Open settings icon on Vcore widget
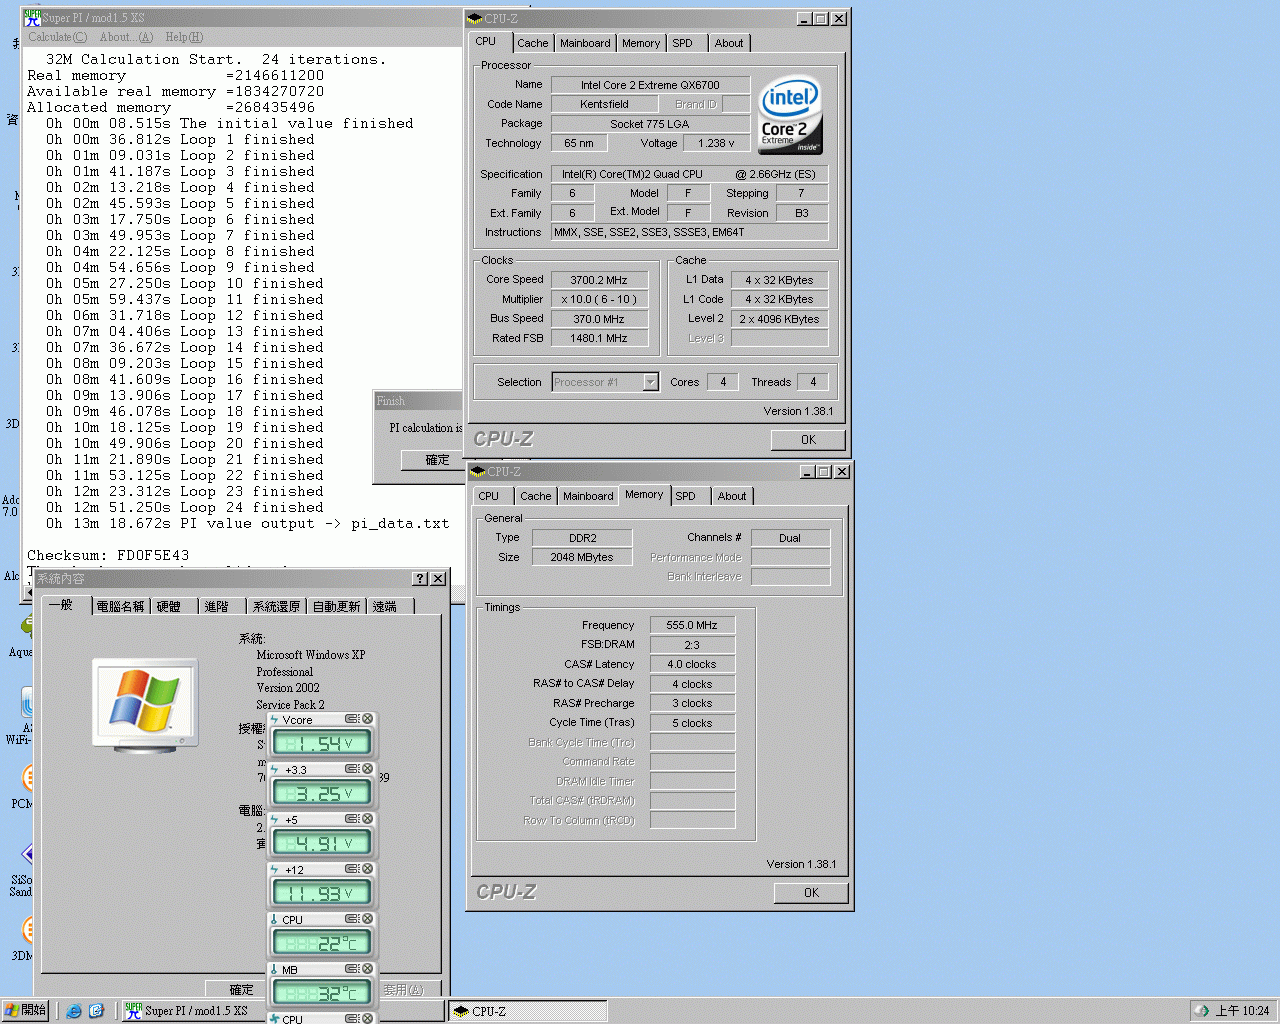This screenshot has width=1280, height=1024. [352, 719]
